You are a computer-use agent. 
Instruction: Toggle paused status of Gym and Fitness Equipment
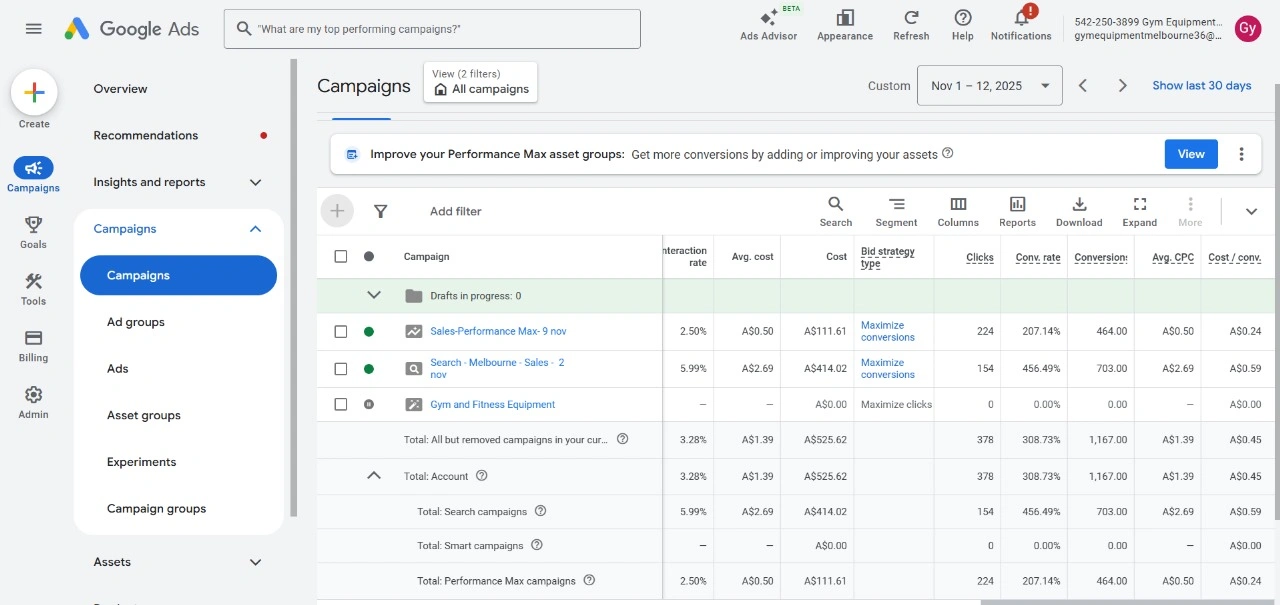(369, 405)
